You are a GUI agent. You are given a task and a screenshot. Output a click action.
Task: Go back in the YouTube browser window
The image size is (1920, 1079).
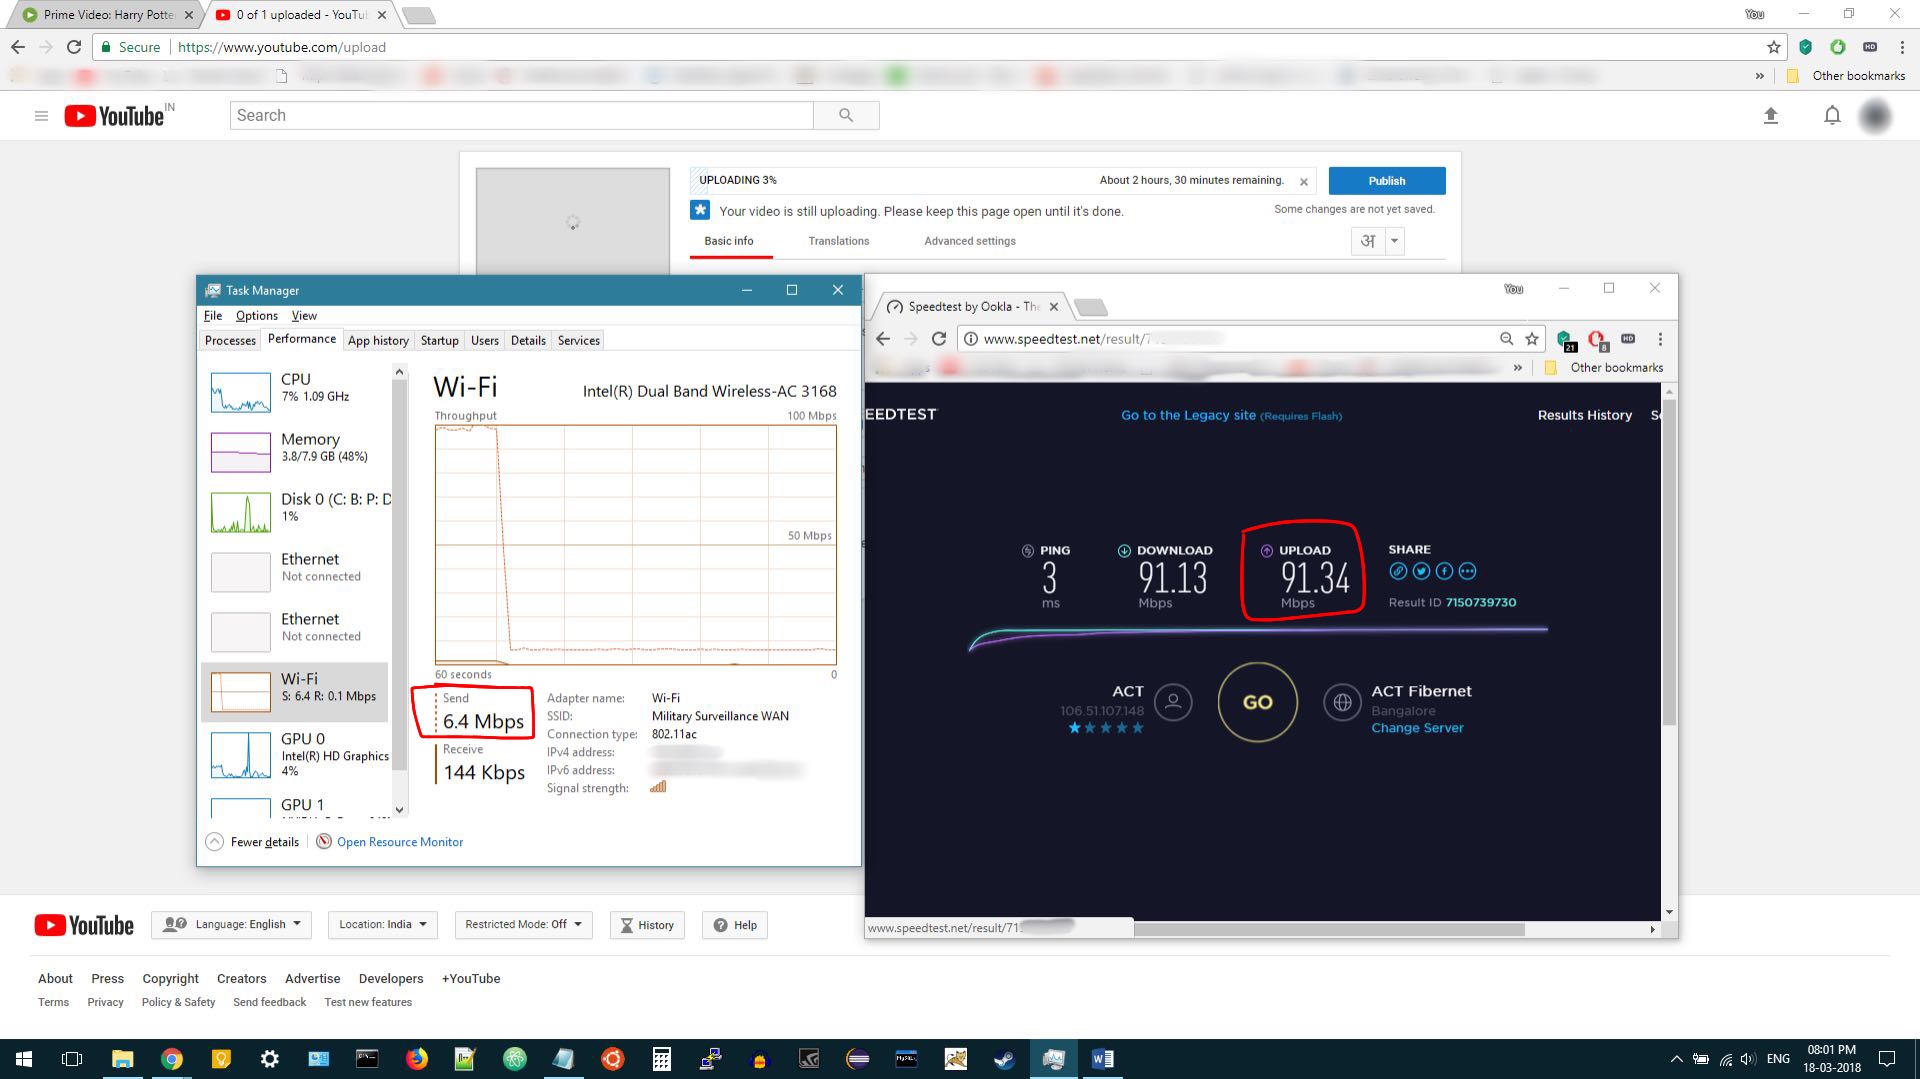point(18,47)
